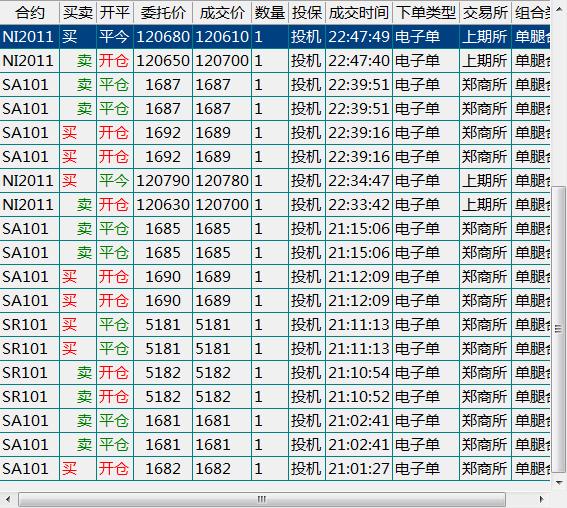Click the 22:34:47 trade time cell
567x508 pixels.
click(x=359, y=181)
